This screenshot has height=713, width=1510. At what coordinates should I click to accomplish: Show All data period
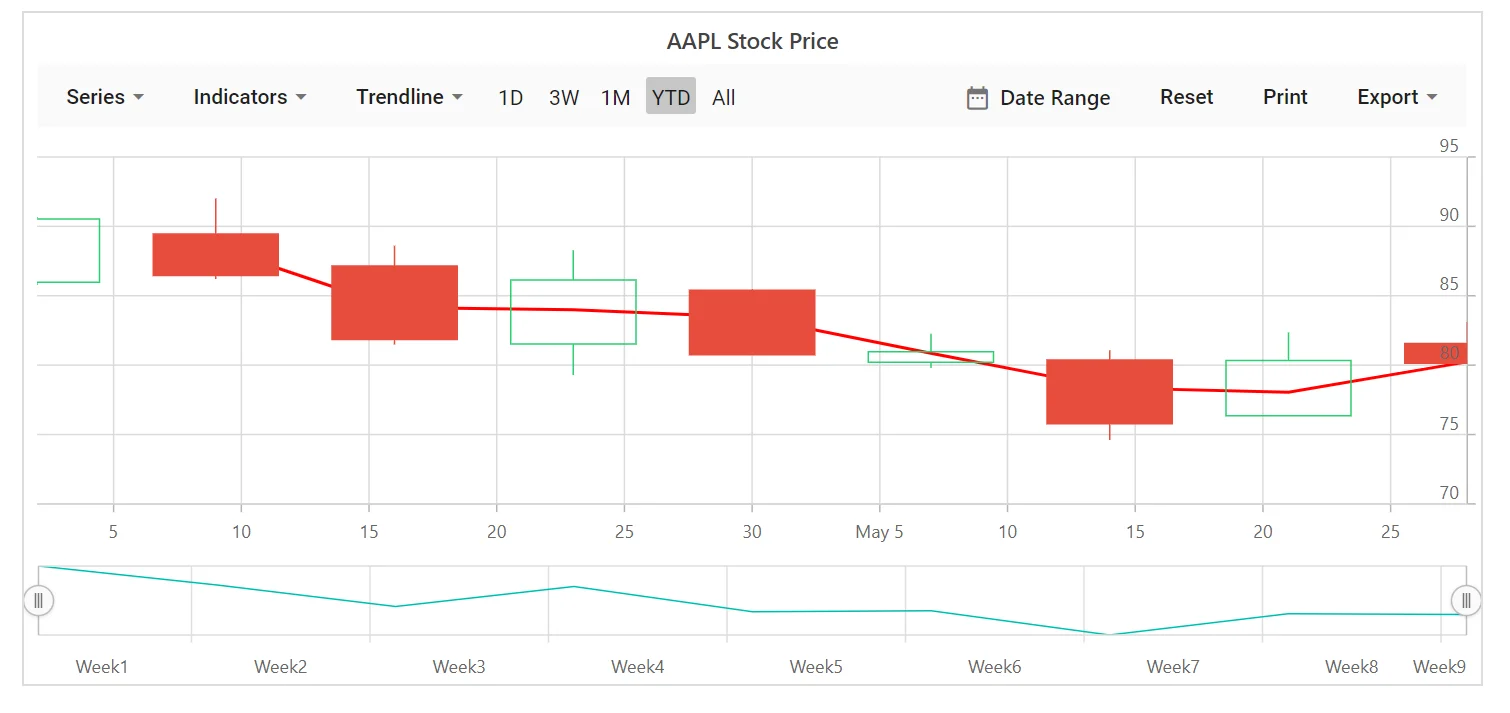[724, 97]
